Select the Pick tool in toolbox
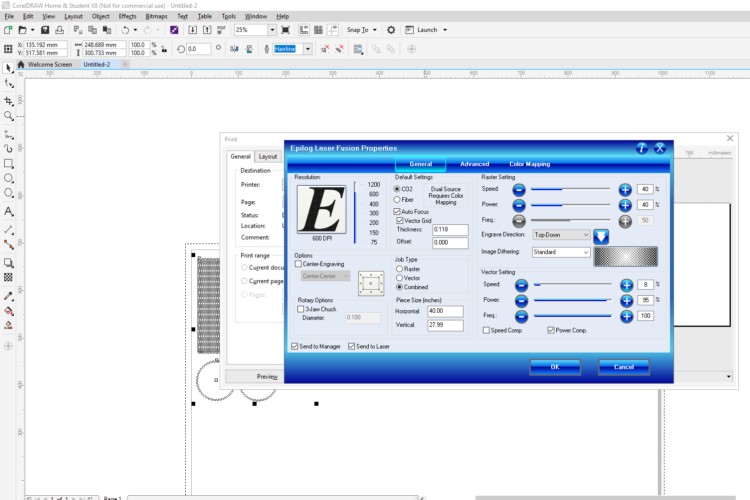The width and height of the screenshot is (750, 500). point(8,68)
